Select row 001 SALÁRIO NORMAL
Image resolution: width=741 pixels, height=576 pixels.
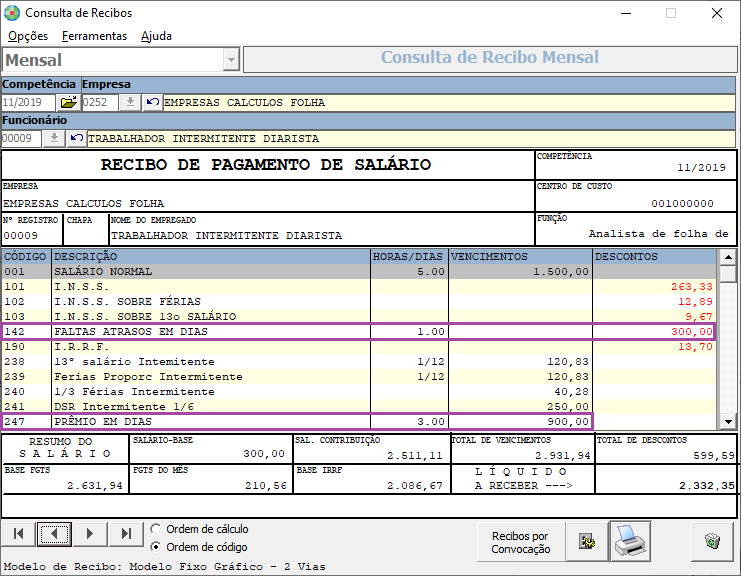click(x=359, y=272)
